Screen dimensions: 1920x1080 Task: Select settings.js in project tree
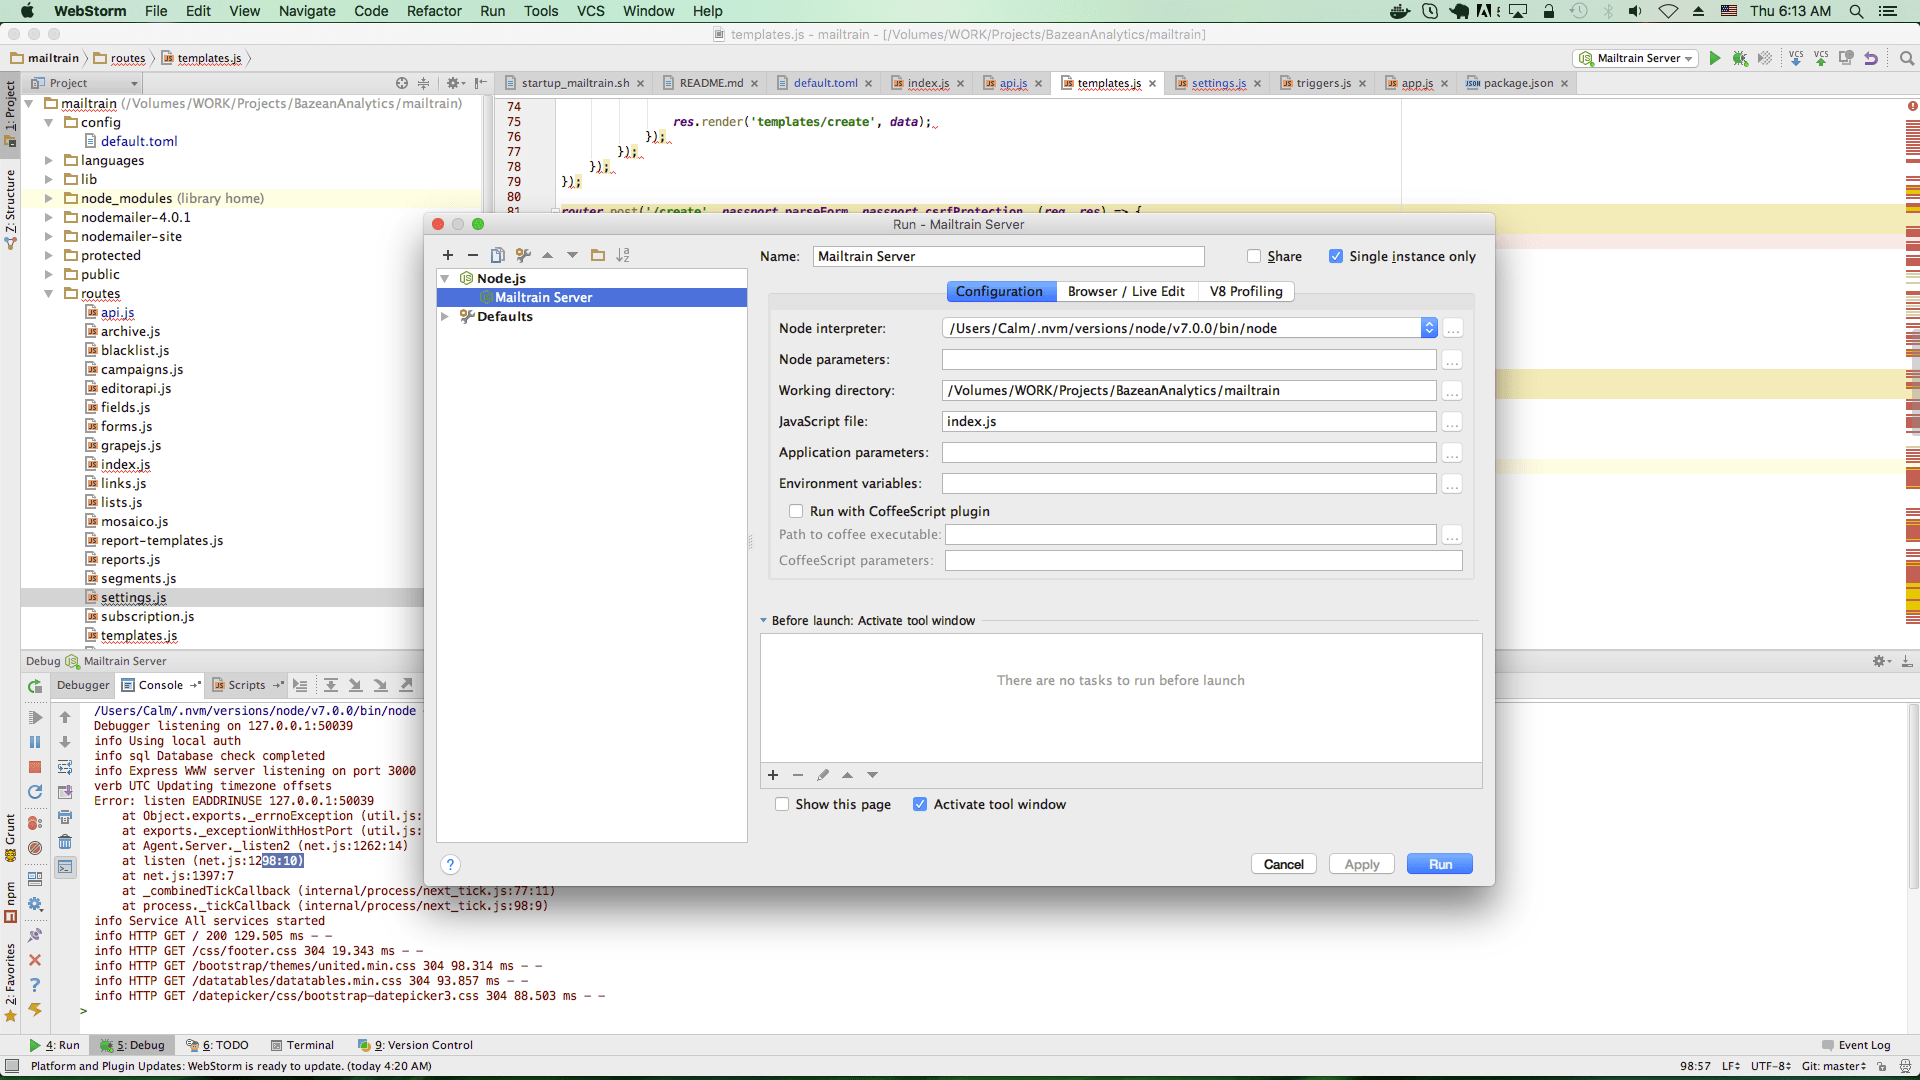click(133, 598)
